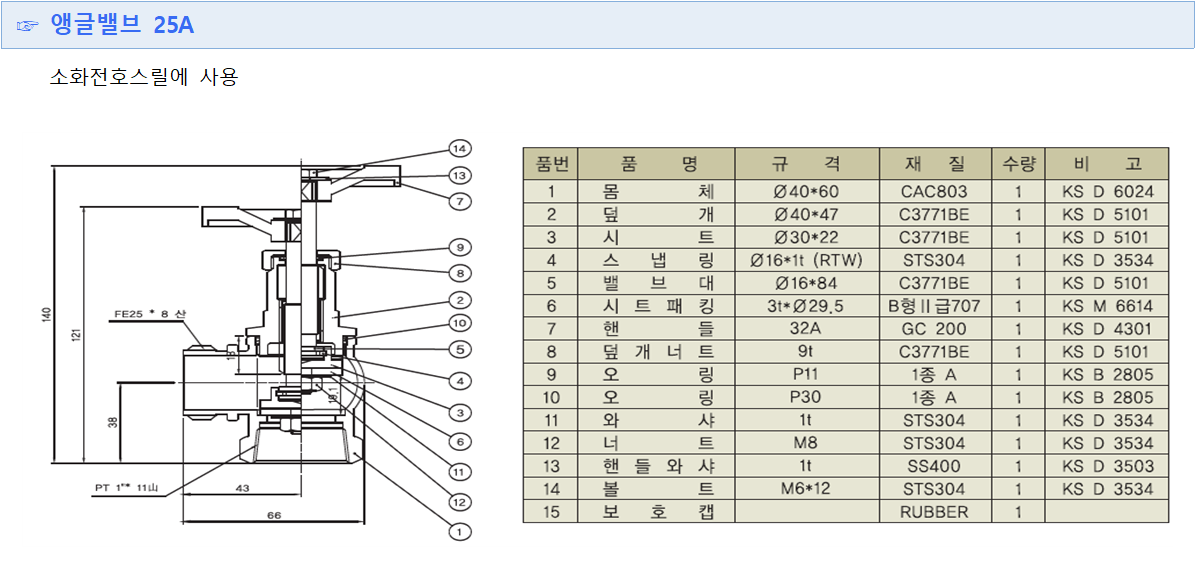Click callout balloon 6 on the diagram
The height and width of the screenshot is (582, 1197).
click(x=460, y=441)
